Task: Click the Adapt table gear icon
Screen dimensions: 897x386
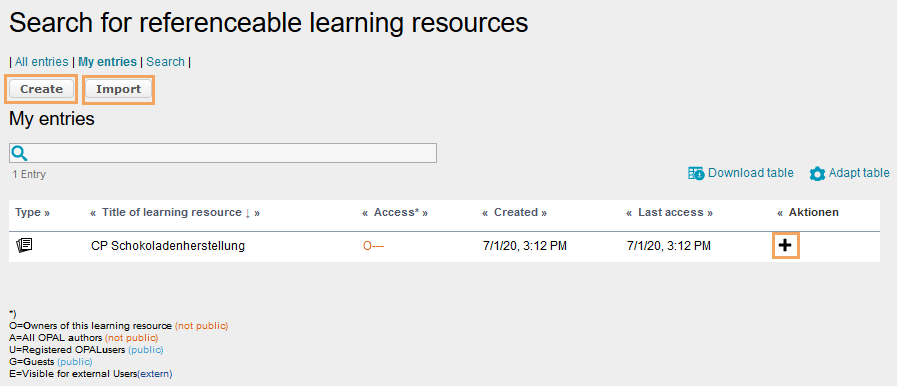Action: [817, 174]
